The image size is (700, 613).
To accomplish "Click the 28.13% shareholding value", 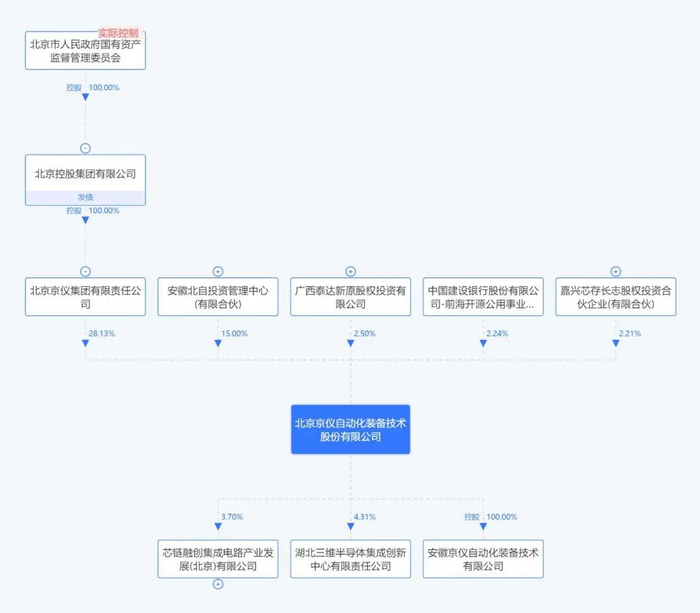I will tap(101, 334).
